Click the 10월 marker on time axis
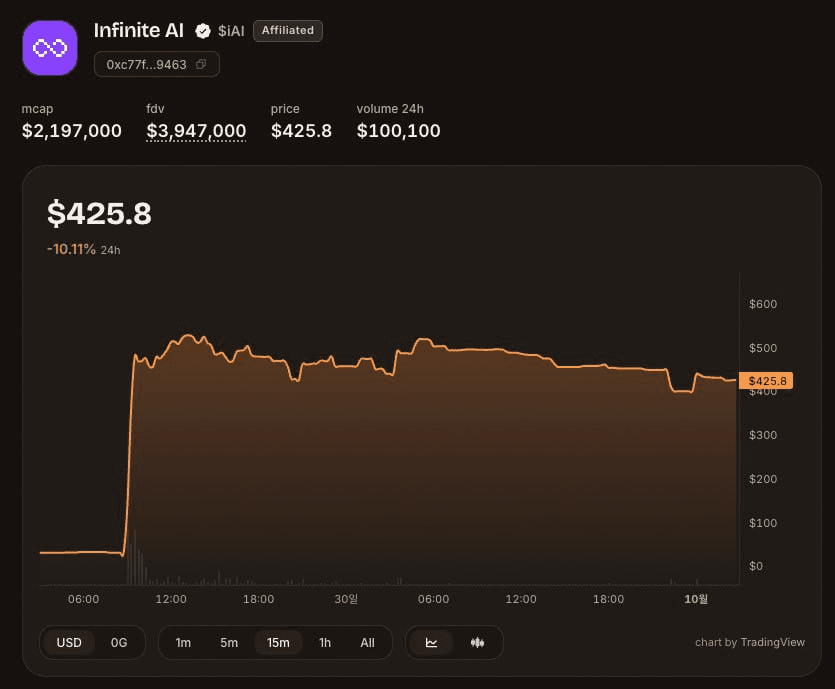Screen dimensions: 835x689 pos(696,599)
